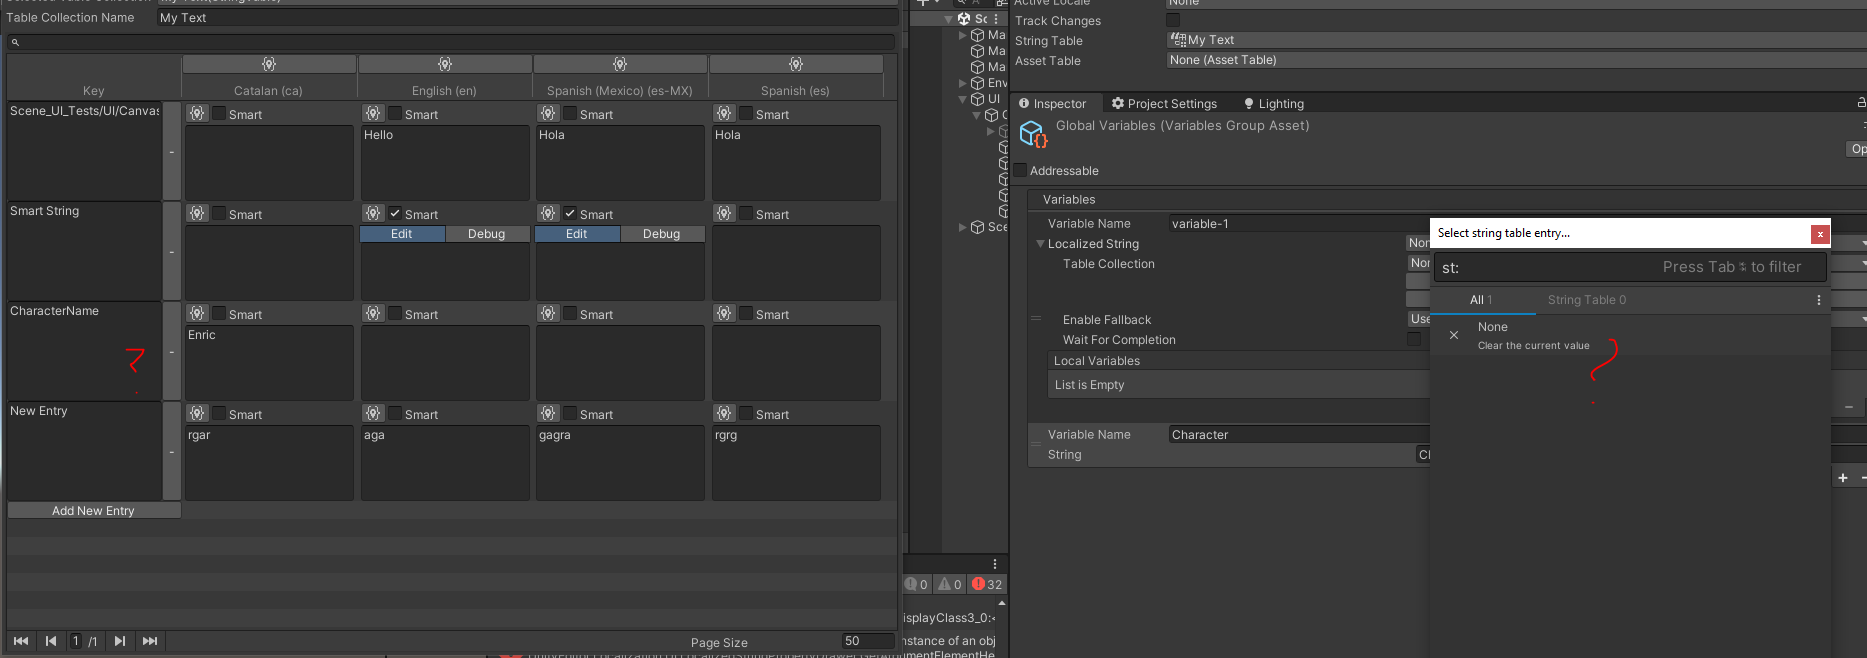Clear current value X icon
The width and height of the screenshot is (1867, 658).
tap(1454, 335)
